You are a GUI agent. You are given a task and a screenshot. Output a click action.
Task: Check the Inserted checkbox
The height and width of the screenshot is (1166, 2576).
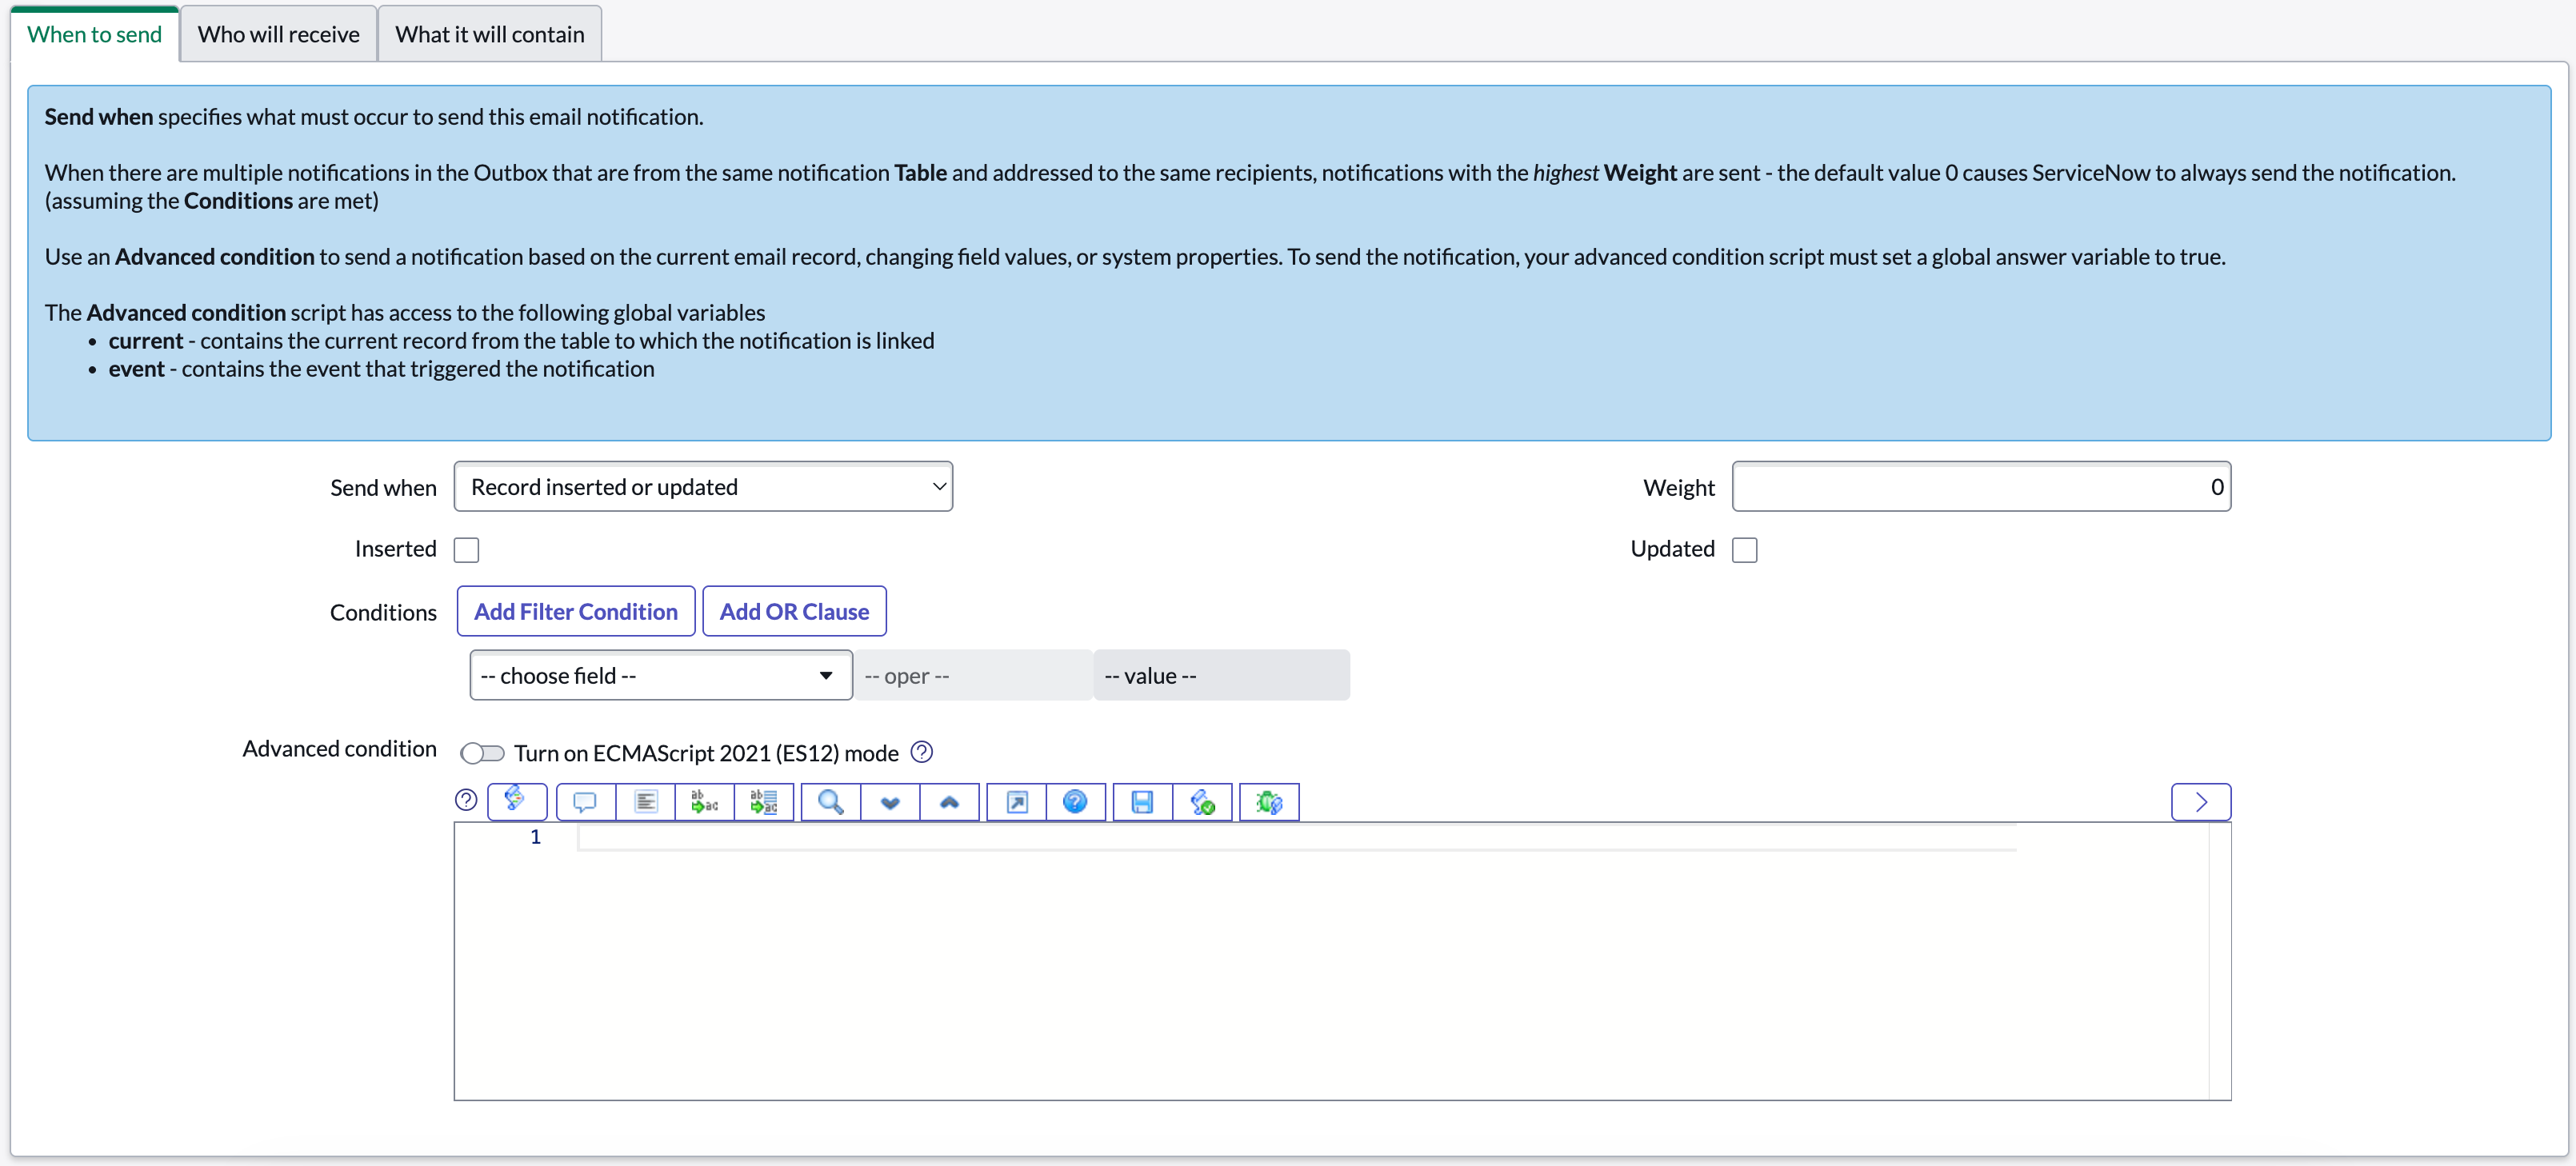pos(466,549)
